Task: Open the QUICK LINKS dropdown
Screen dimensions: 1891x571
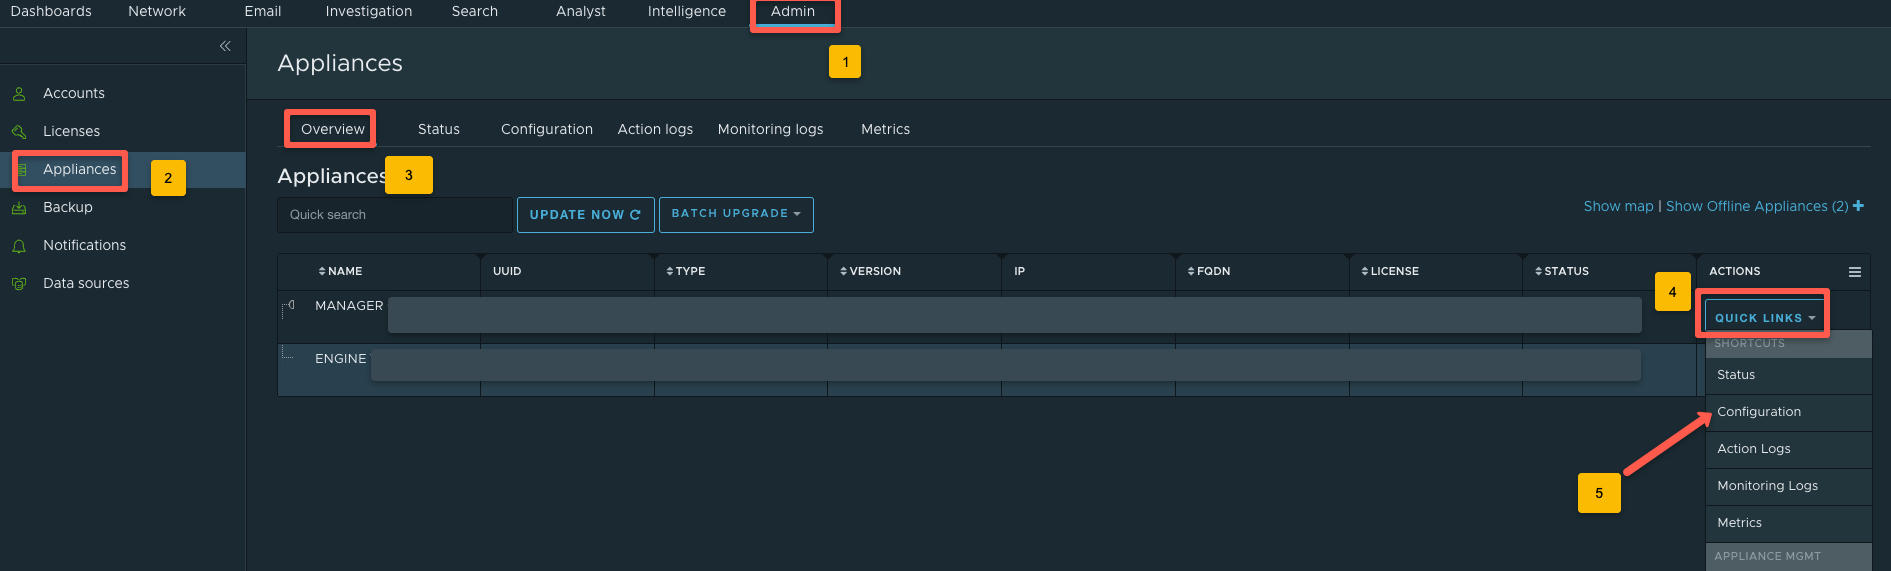Action: pyautogui.click(x=1765, y=318)
